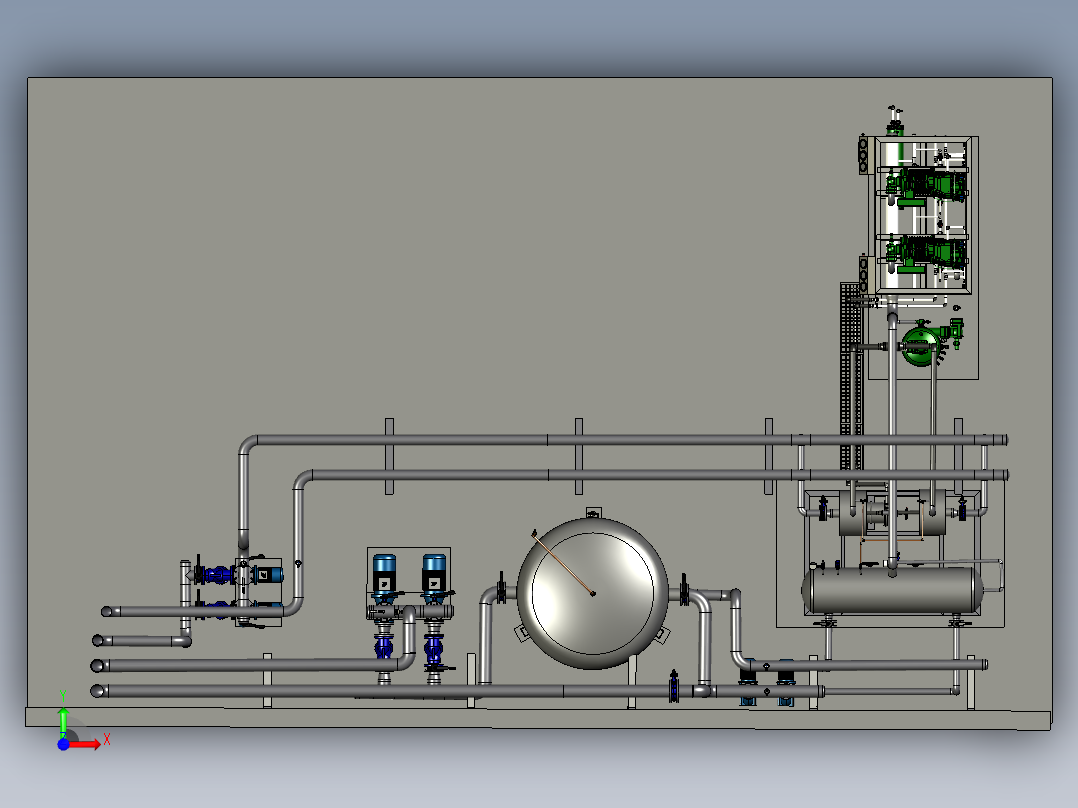Image resolution: width=1078 pixels, height=808 pixels.
Task: Select the left blue vertical pump motor
Action: click(x=384, y=573)
